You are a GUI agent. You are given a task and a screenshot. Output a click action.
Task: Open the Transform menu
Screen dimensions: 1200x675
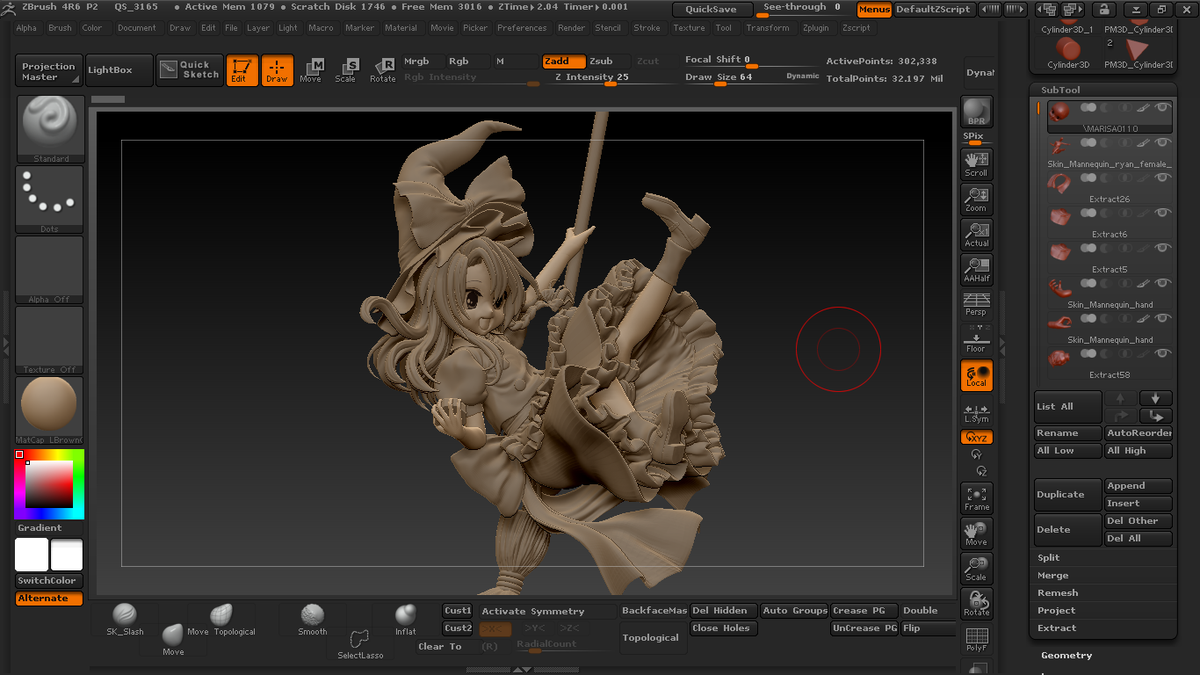[x=768, y=28]
